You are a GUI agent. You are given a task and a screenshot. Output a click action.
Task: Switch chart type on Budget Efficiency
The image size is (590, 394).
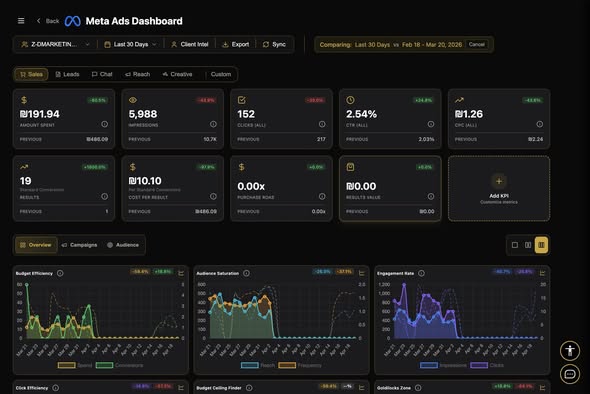[181, 273]
